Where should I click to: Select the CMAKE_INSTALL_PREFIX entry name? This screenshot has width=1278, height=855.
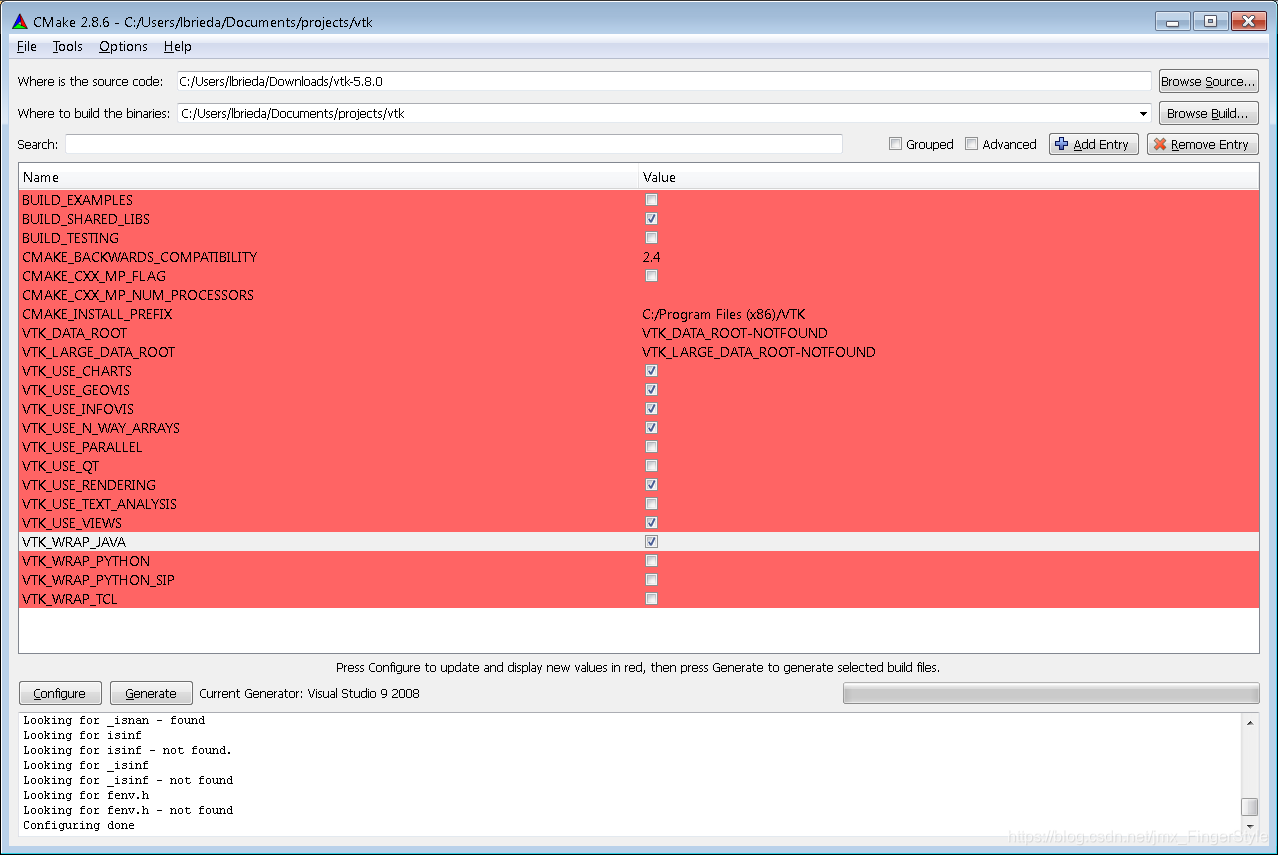97,314
